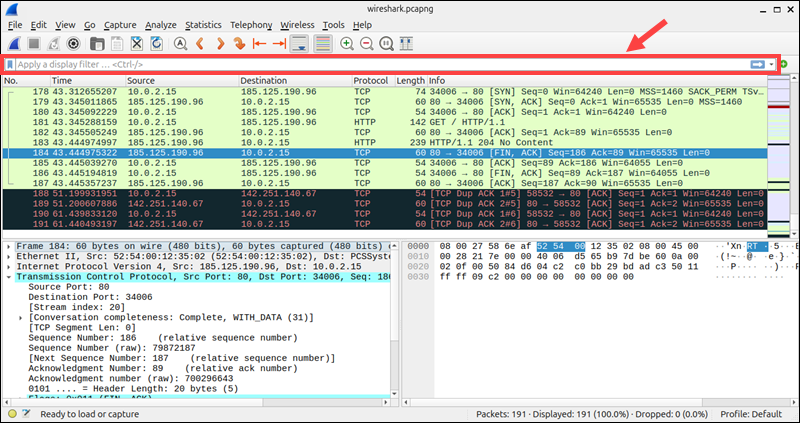Open the Capture menu
The width and height of the screenshot is (800, 423).
pyautogui.click(x=120, y=25)
